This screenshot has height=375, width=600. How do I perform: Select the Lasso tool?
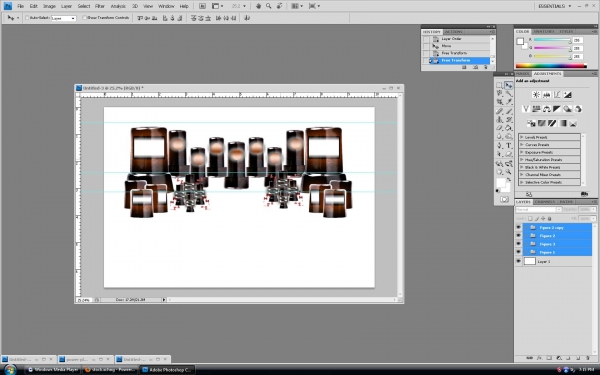(x=499, y=93)
